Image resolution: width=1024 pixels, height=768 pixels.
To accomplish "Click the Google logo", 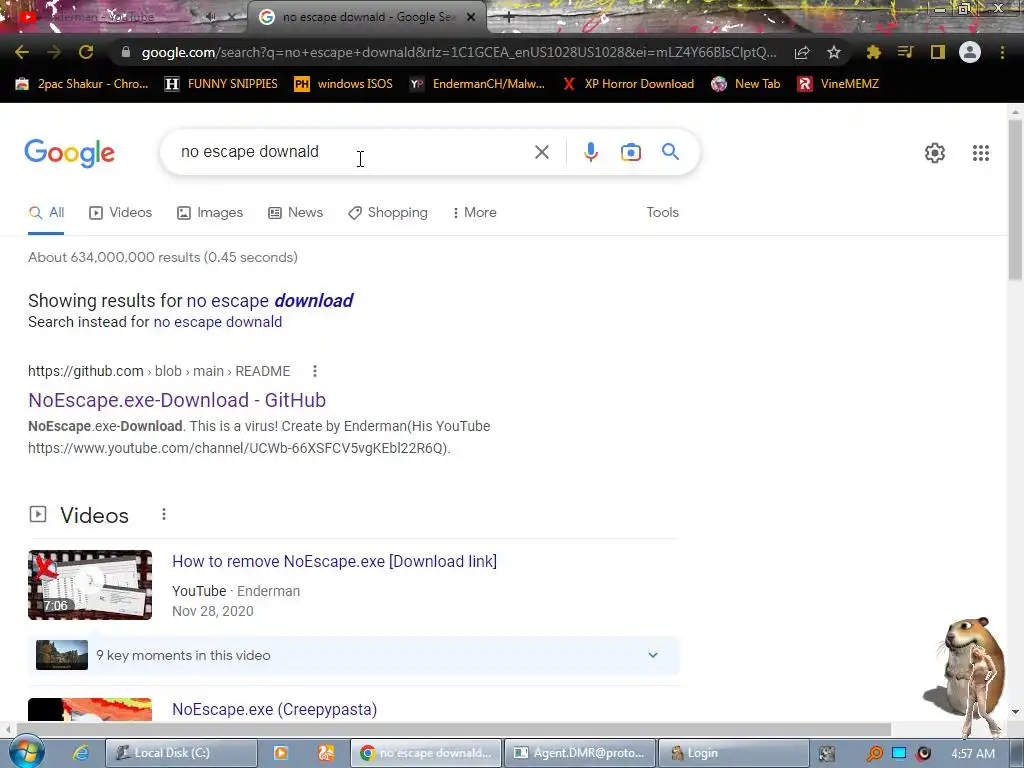I will click(x=69, y=153).
